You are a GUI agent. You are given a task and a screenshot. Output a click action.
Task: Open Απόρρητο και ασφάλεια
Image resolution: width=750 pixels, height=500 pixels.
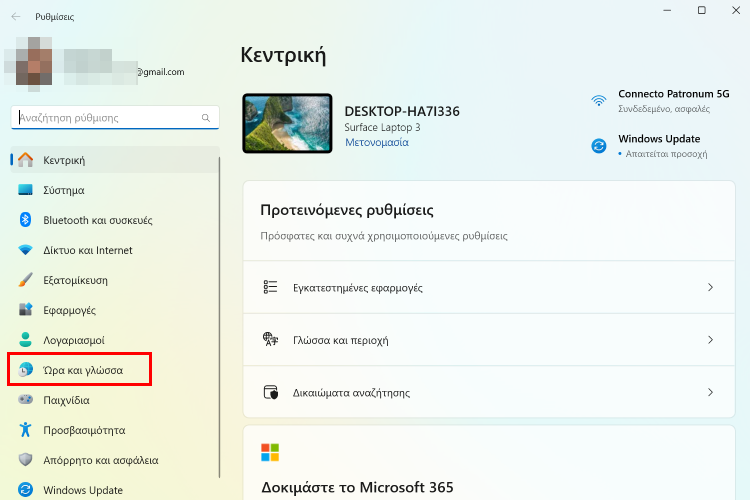click(115, 460)
